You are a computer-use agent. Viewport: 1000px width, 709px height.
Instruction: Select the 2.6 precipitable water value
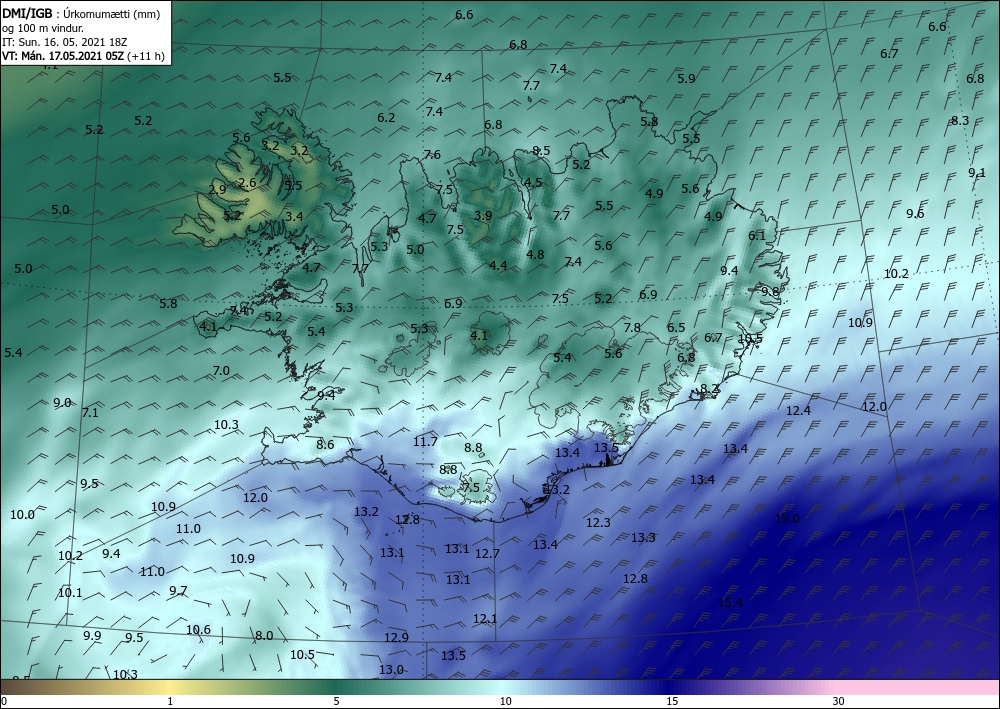[x=247, y=183]
